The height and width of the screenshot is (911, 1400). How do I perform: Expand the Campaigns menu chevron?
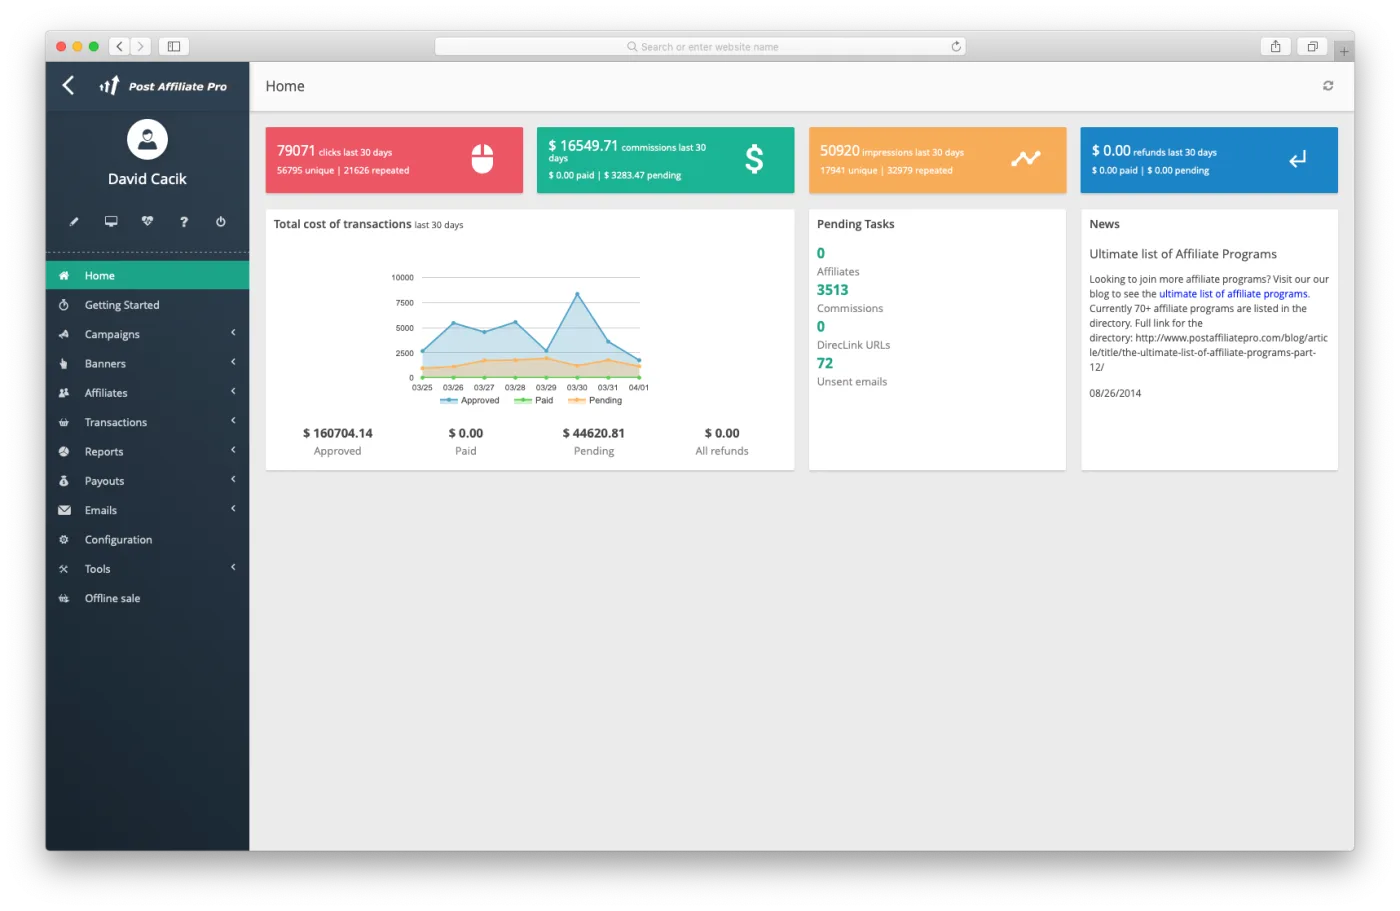233,333
